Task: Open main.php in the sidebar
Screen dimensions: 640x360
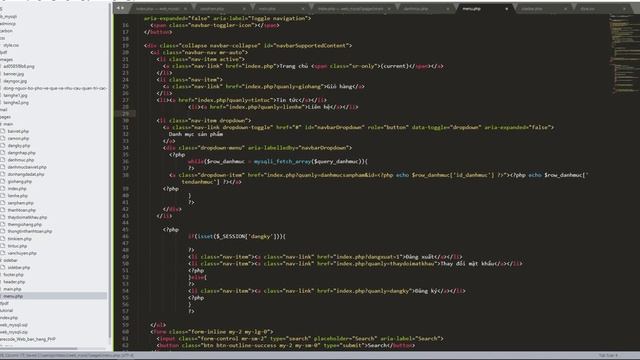Action: (12, 289)
